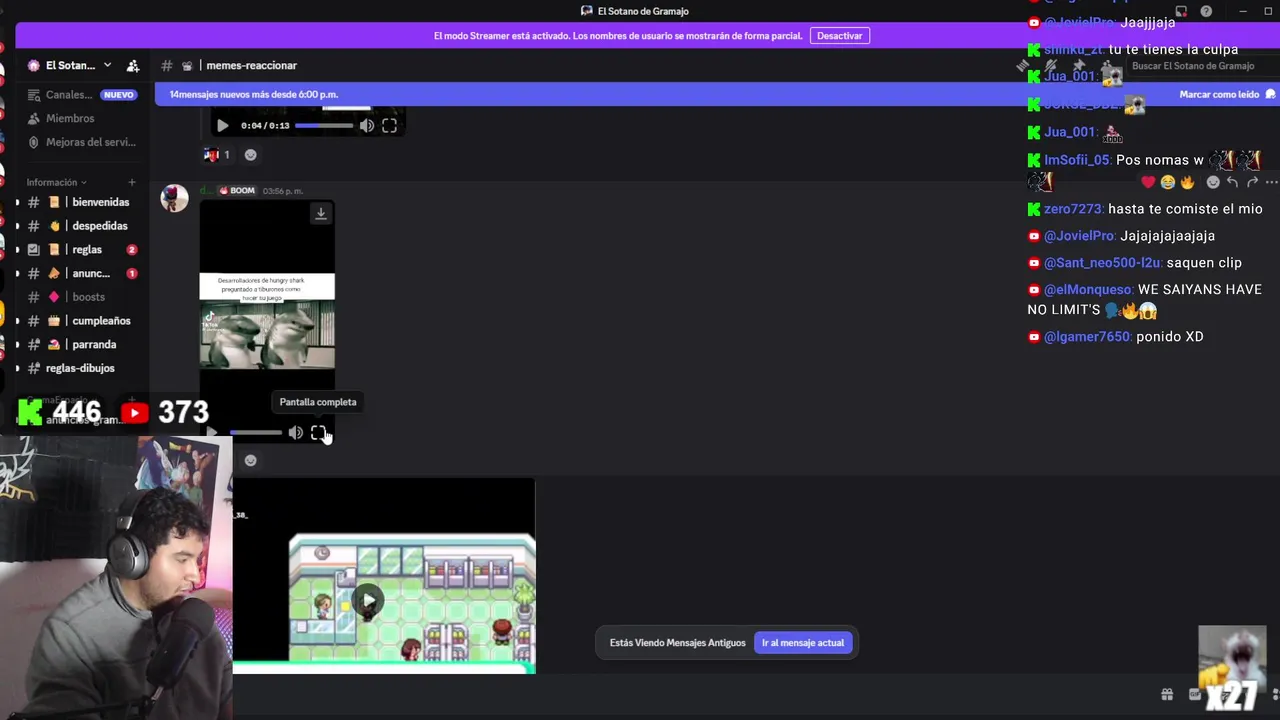Image resolution: width=1280 pixels, height=720 pixels.
Task: Seek within the 0:04 / 0:13 video progress bar
Action: click(x=324, y=126)
